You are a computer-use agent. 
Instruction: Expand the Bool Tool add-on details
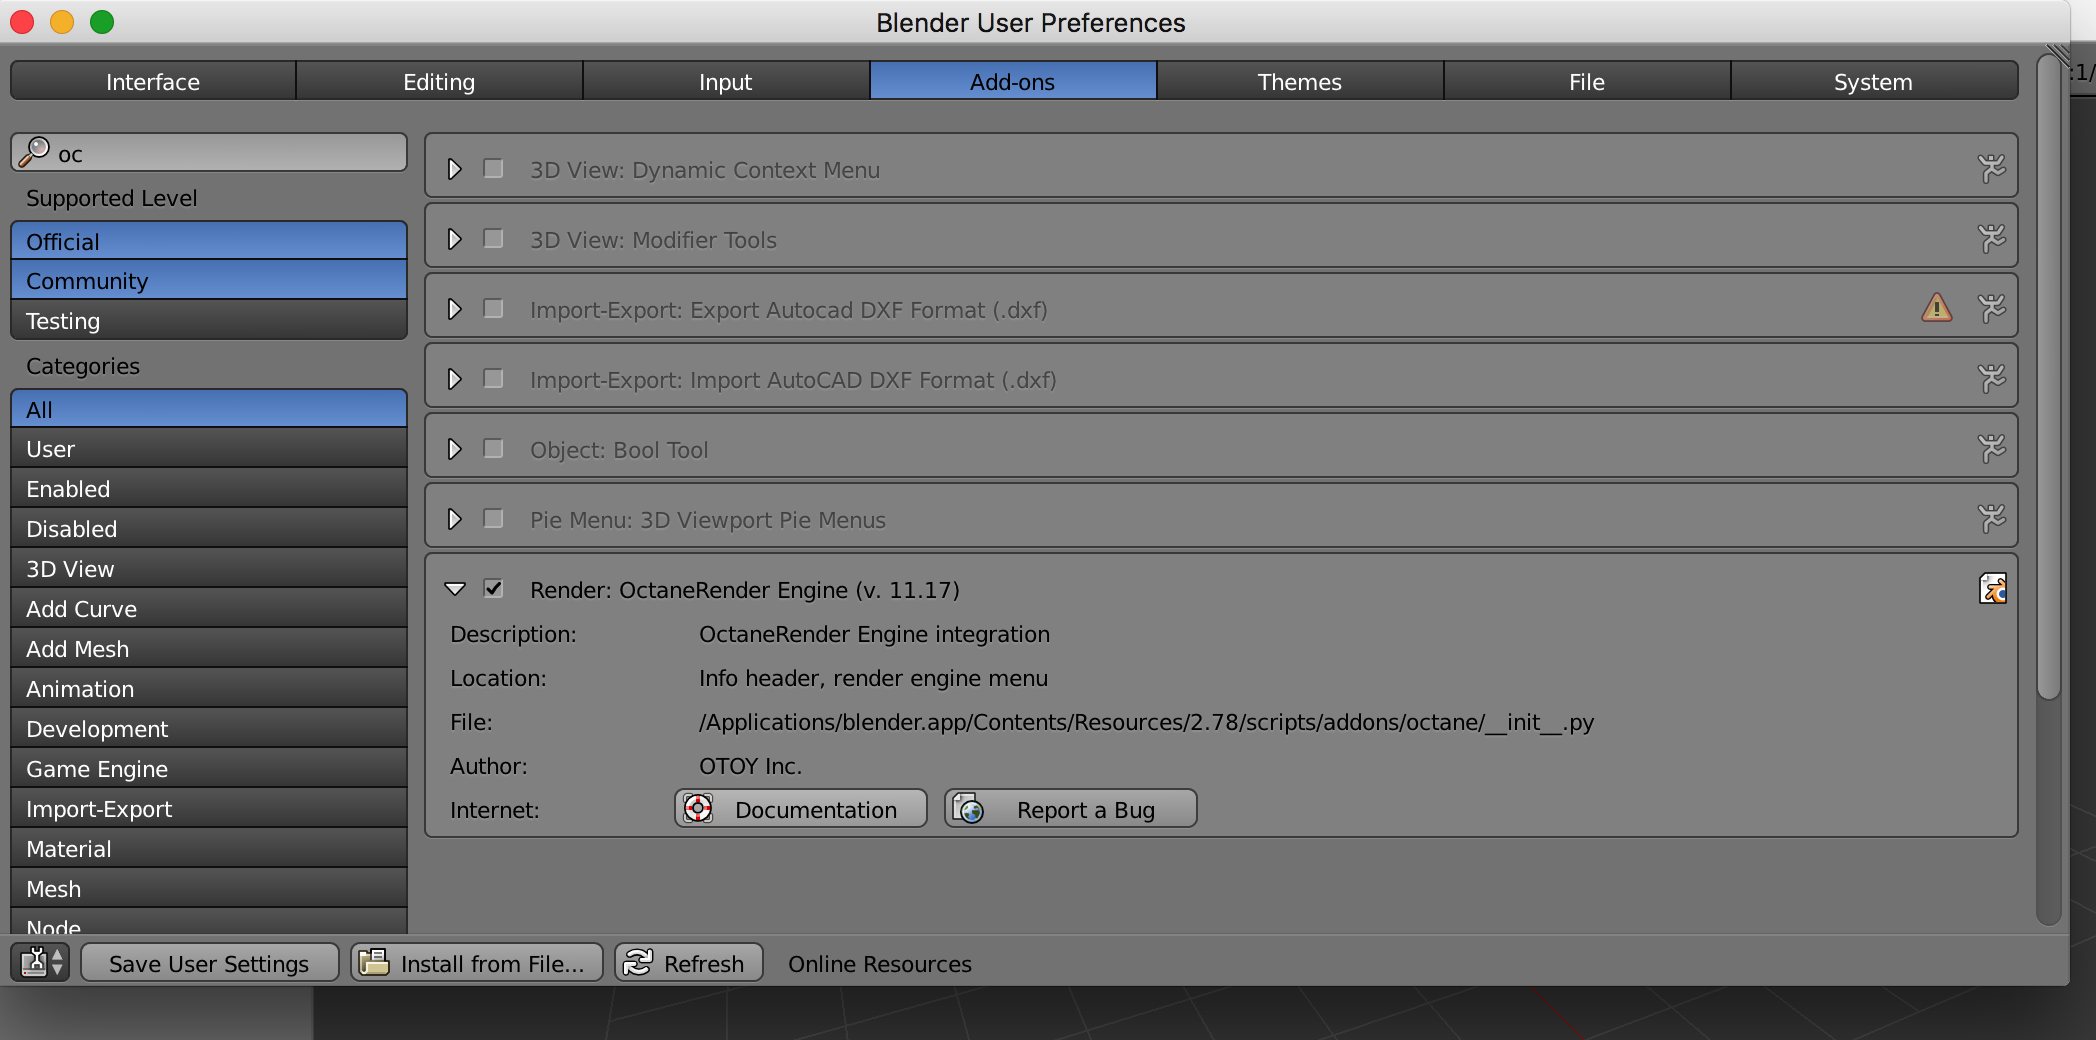point(455,449)
